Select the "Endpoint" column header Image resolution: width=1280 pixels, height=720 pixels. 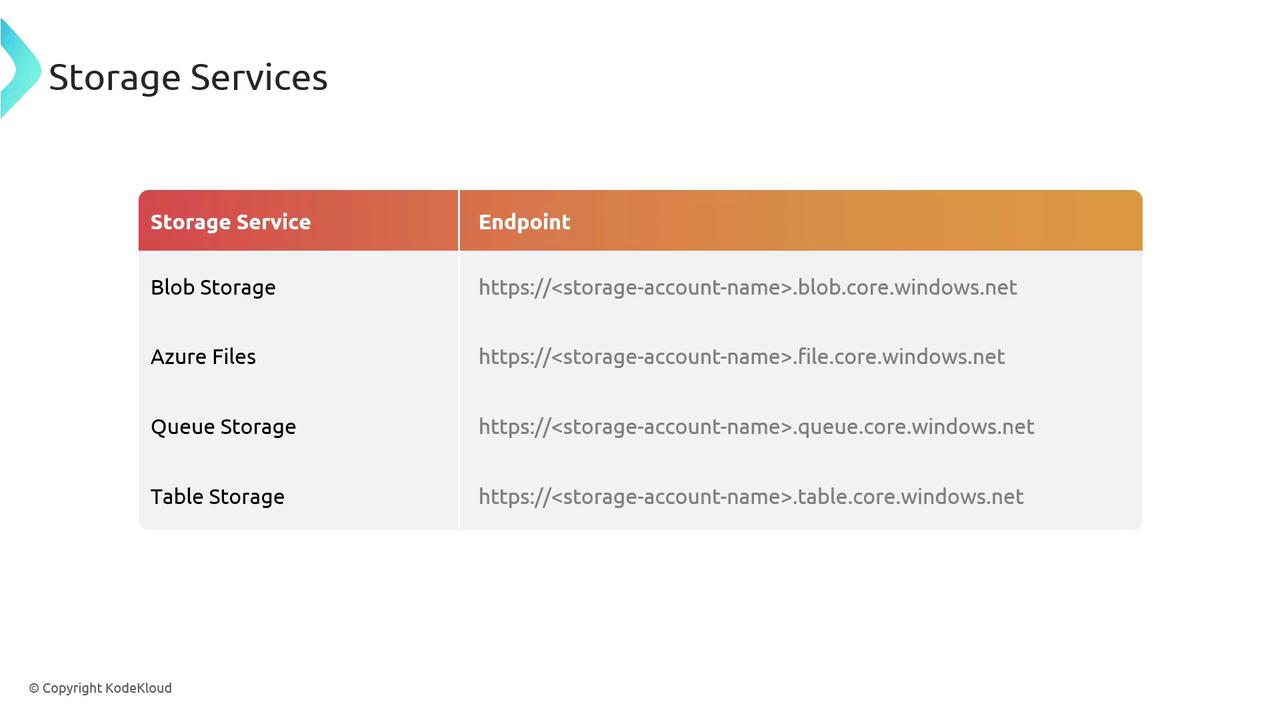[x=524, y=222]
